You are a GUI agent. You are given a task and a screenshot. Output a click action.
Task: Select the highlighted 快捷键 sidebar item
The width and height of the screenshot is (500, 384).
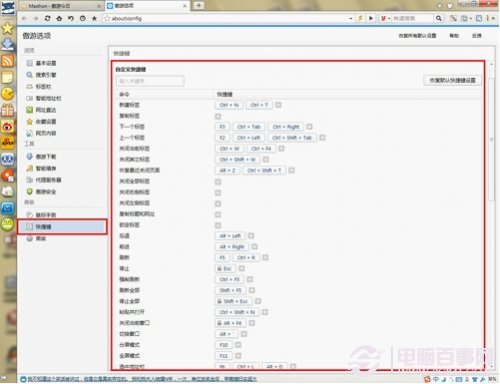pyautogui.click(x=62, y=227)
